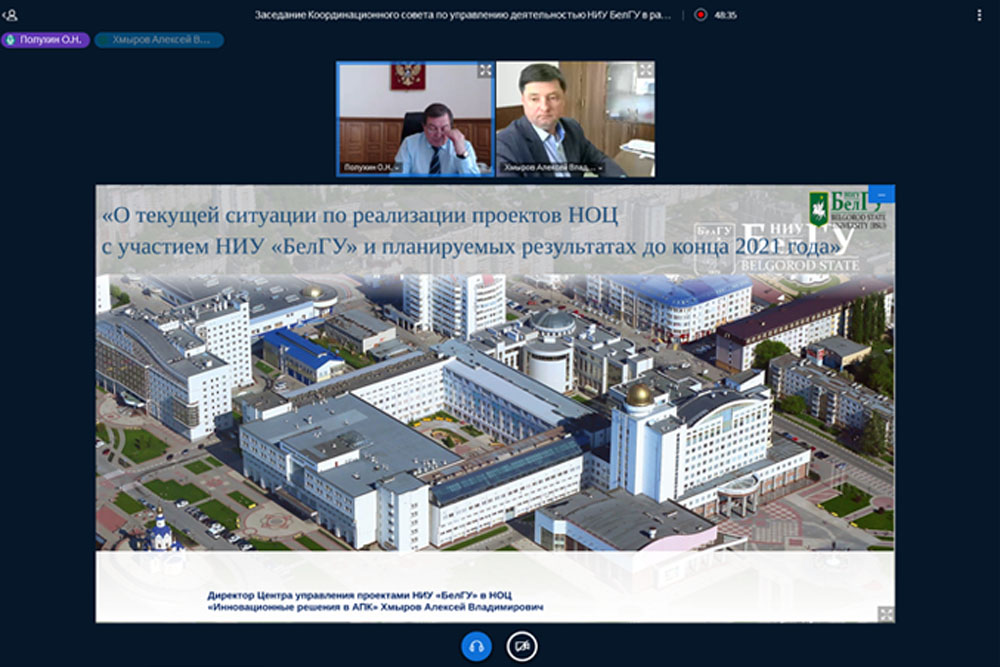Select the Полухин О.Н. talking indicator
This screenshot has width=1000, height=667.
(46, 40)
